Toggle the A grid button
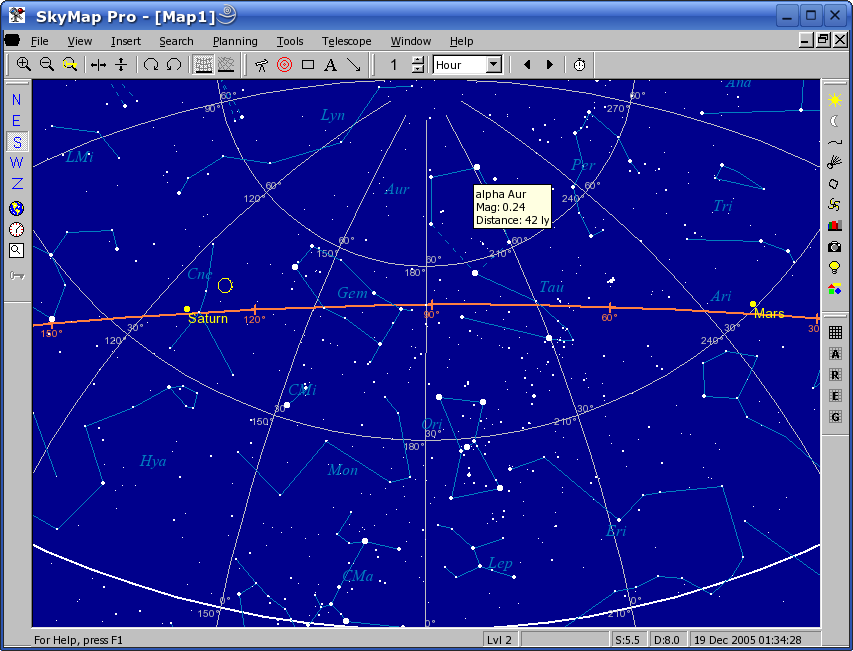Image resolution: width=853 pixels, height=651 pixels. 836,354
